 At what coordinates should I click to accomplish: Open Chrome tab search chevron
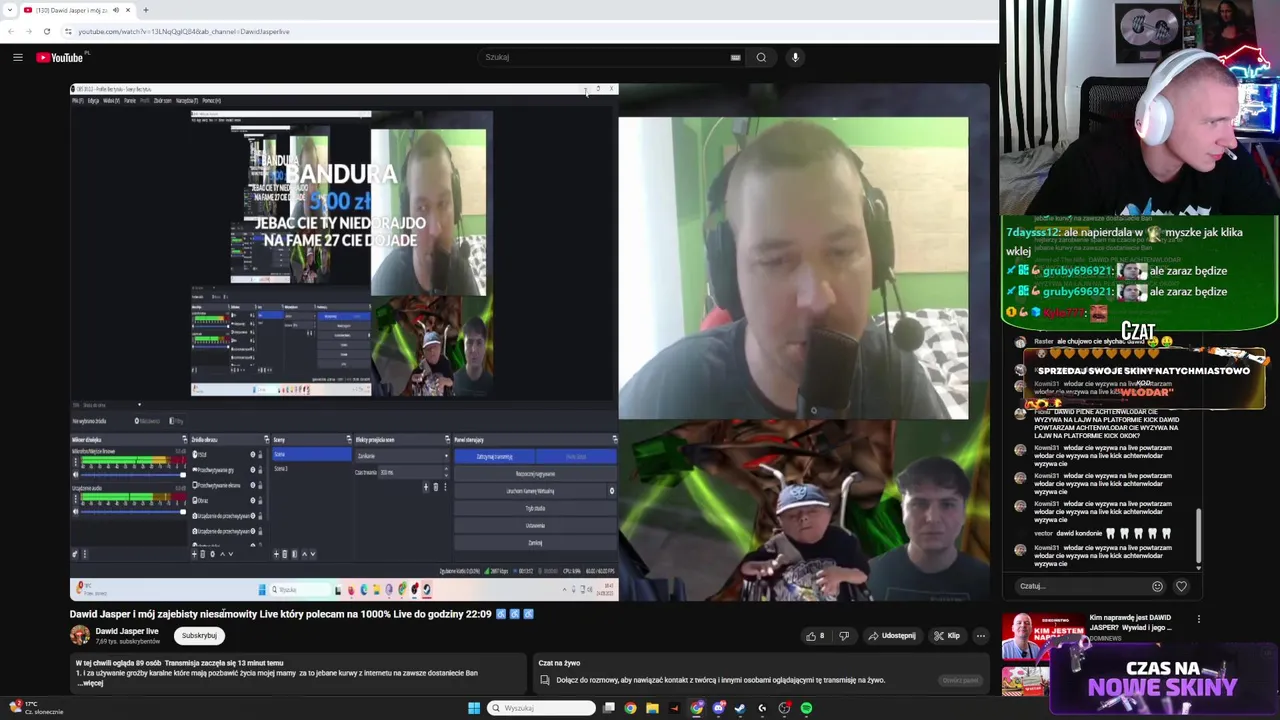coord(10,10)
